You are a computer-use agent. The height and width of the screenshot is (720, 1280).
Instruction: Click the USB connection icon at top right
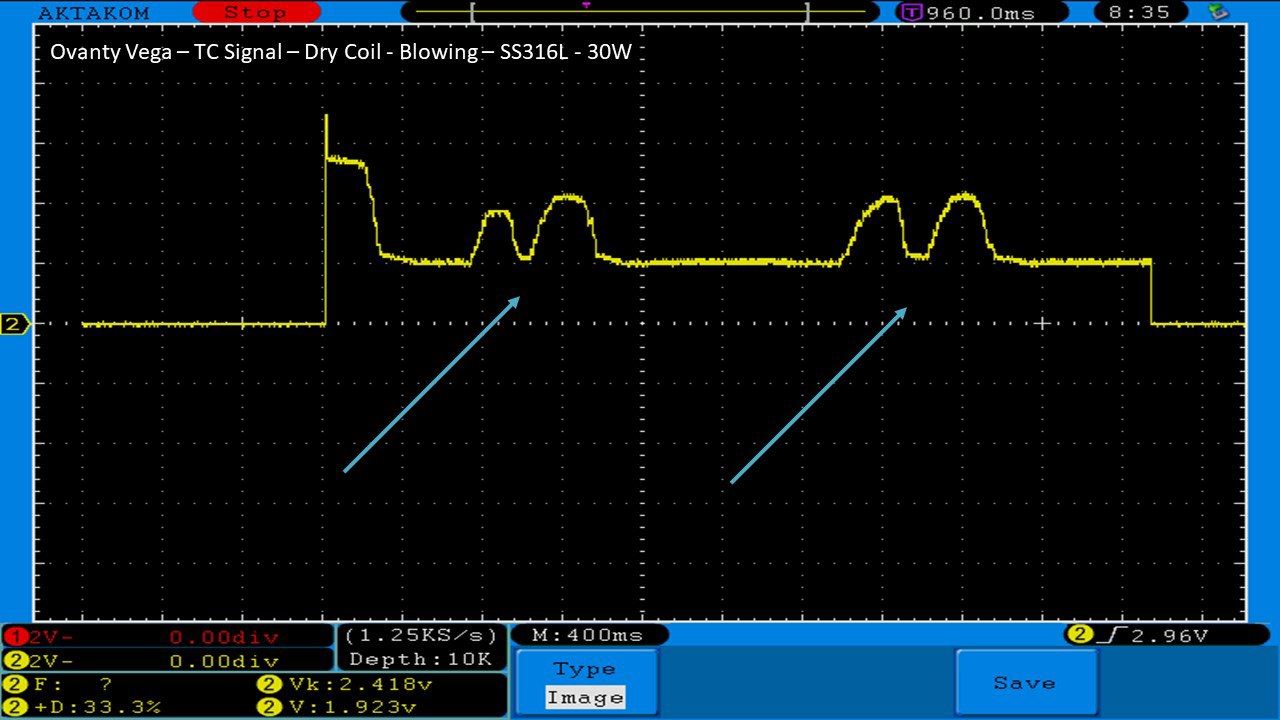click(1218, 13)
